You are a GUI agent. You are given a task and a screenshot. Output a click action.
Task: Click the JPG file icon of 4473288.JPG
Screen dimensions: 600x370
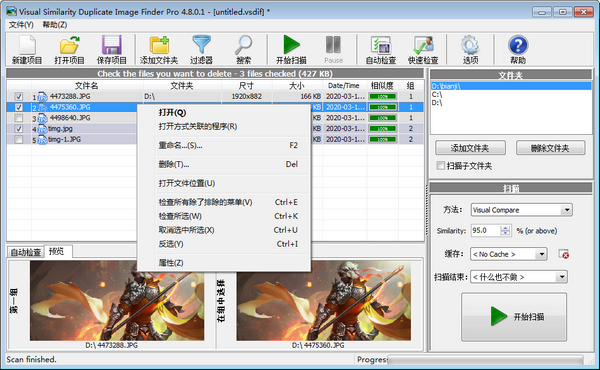(42, 97)
